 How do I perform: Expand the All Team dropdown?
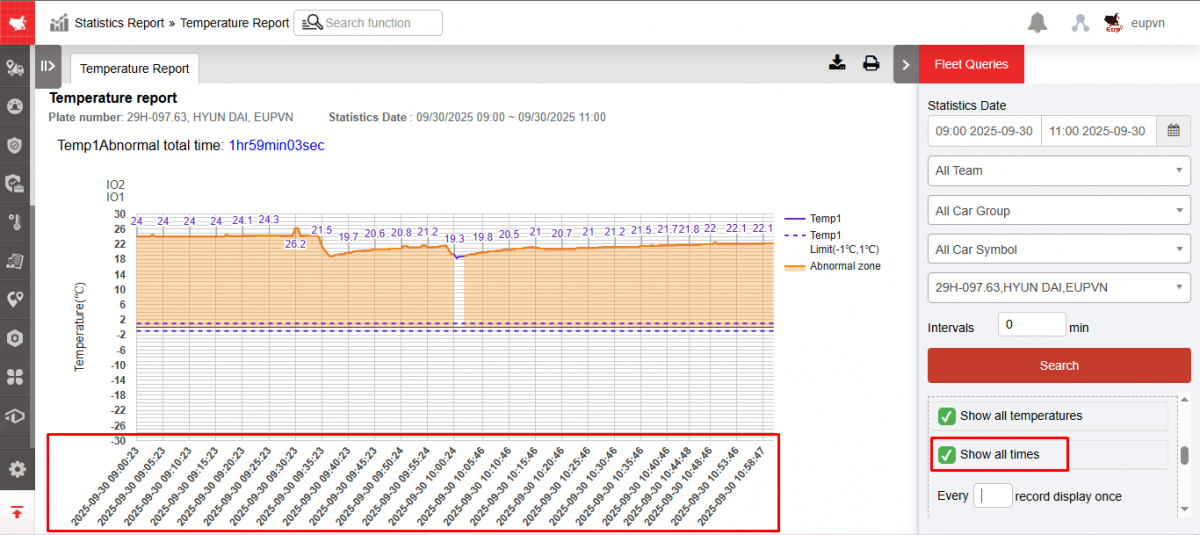pyautogui.click(x=1059, y=171)
